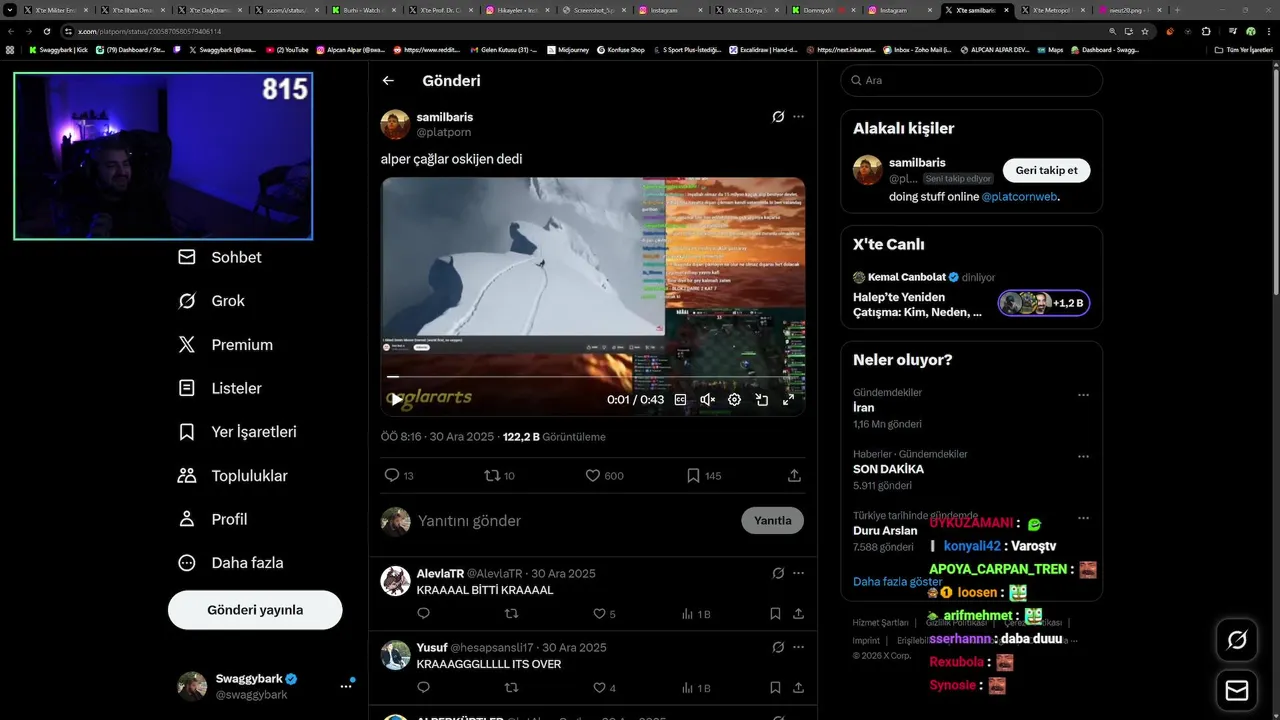Open İran trend options menu
This screenshot has width=1280, height=720.
pyautogui.click(x=1083, y=395)
